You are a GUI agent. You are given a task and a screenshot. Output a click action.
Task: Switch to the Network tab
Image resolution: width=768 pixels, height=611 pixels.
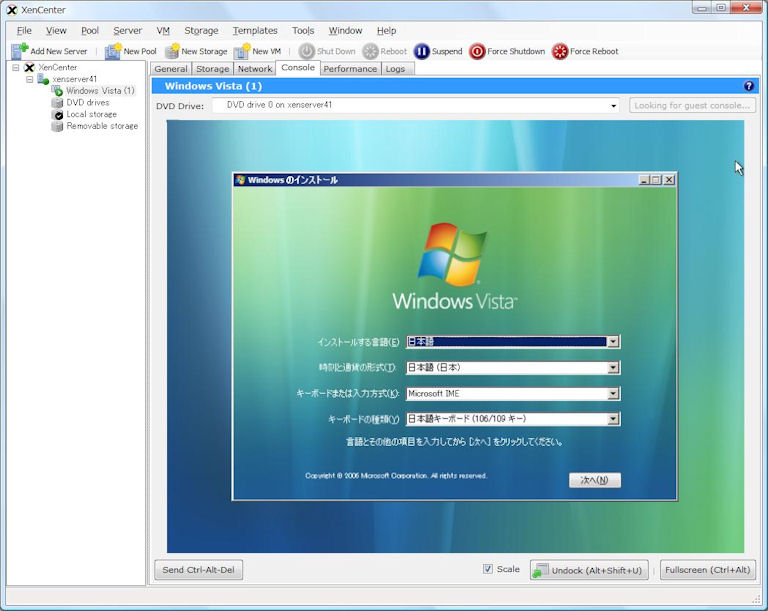[x=255, y=69]
